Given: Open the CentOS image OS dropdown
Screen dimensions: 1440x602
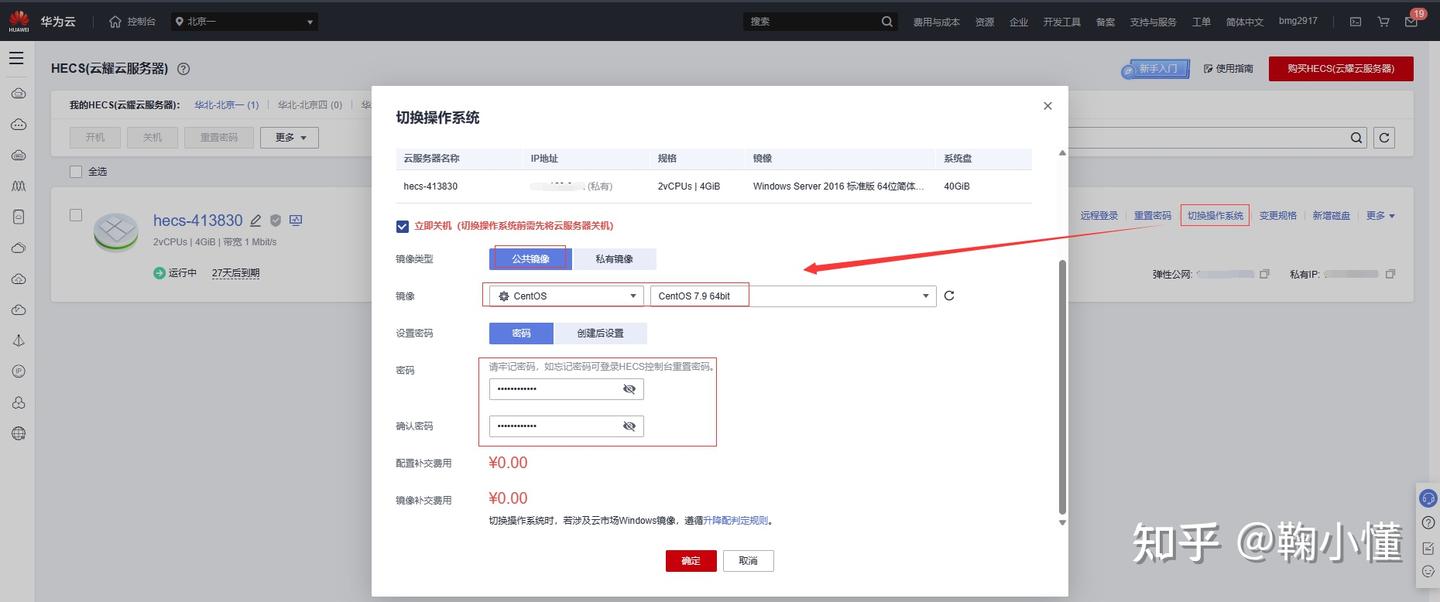Looking at the screenshot, I should pyautogui.click(x=567, y=296).
